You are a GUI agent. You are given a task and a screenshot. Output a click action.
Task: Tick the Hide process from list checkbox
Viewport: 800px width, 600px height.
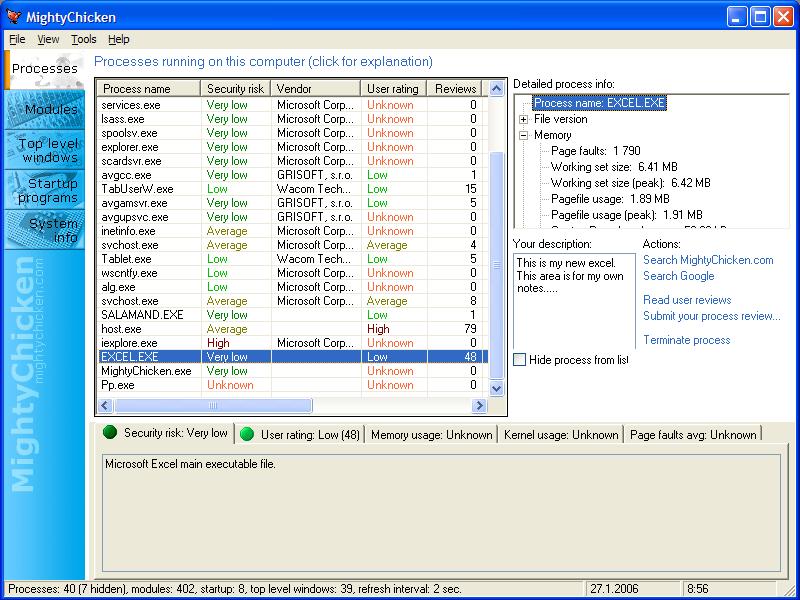pos(519,360)
